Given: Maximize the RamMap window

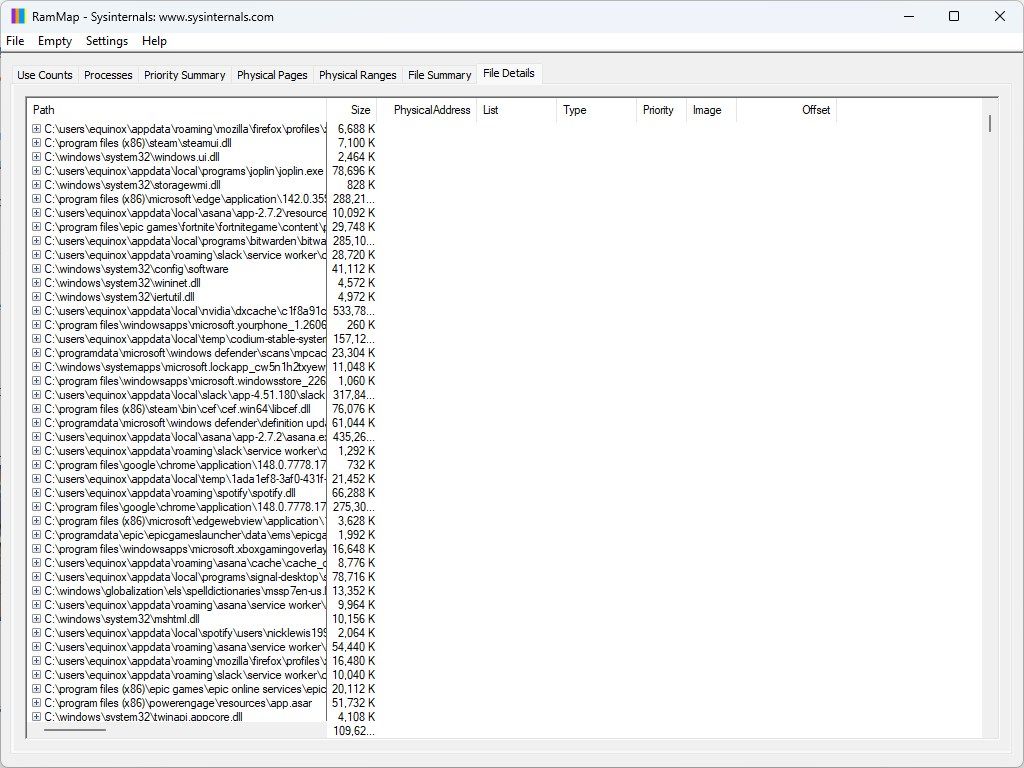Looking at the screenshot, I should pyautogui.click(x=954, y=16).
